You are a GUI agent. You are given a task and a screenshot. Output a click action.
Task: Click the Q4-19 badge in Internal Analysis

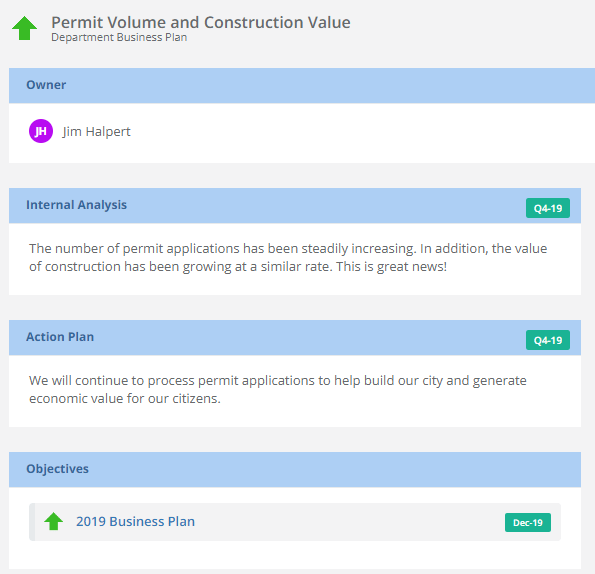point(548,208)
